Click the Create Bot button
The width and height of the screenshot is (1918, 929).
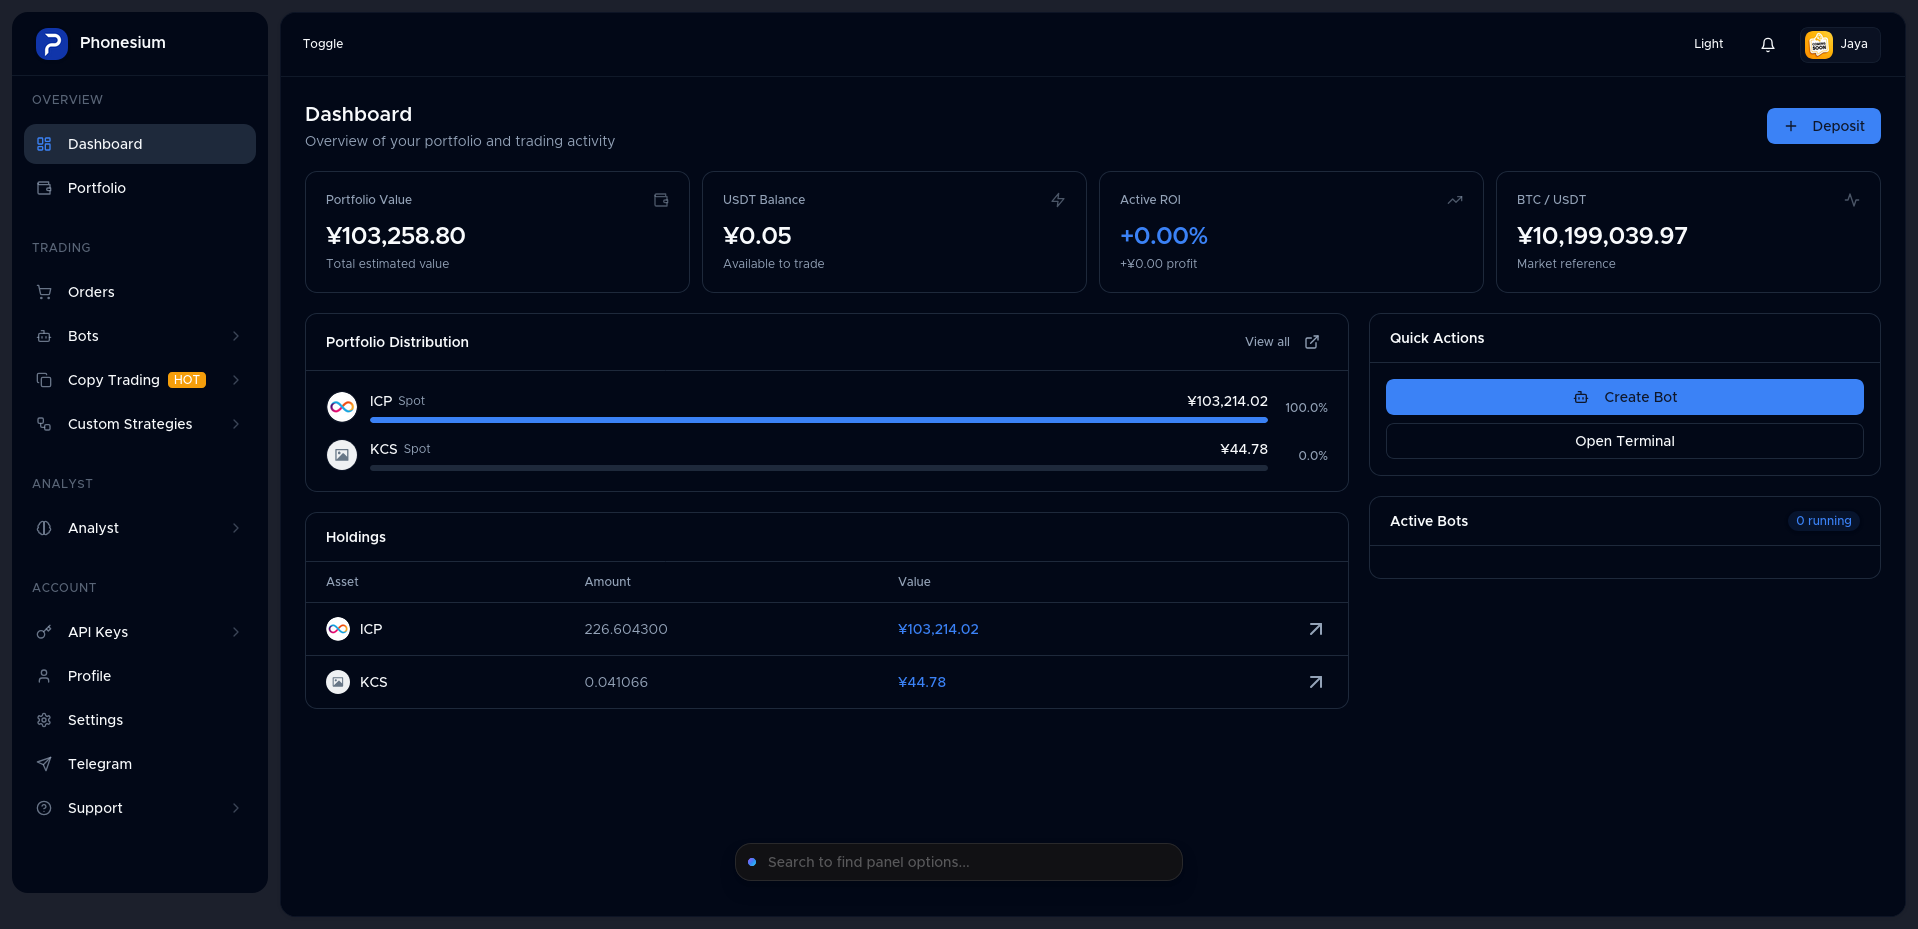(1624, 397)
